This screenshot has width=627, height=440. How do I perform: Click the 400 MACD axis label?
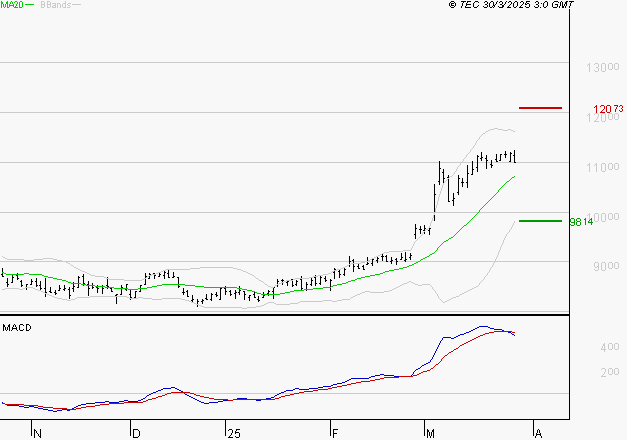coord(610,347)
